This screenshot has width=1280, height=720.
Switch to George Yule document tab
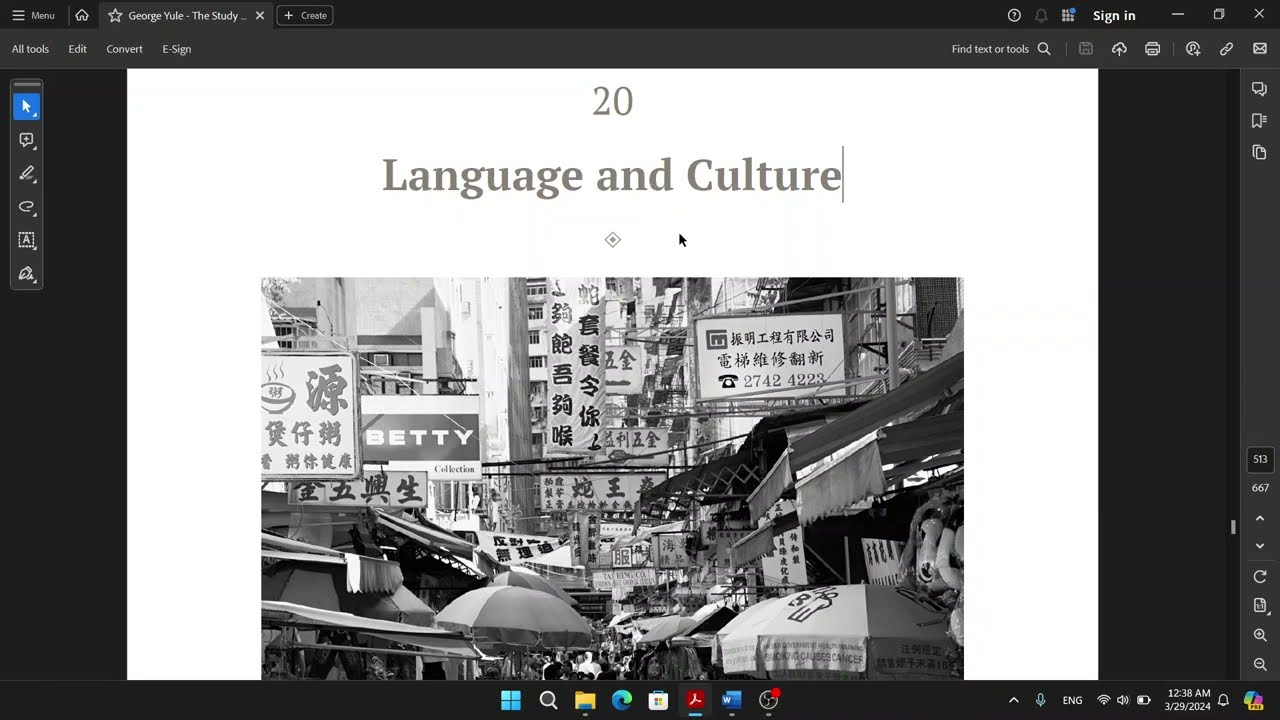point(186,15)
